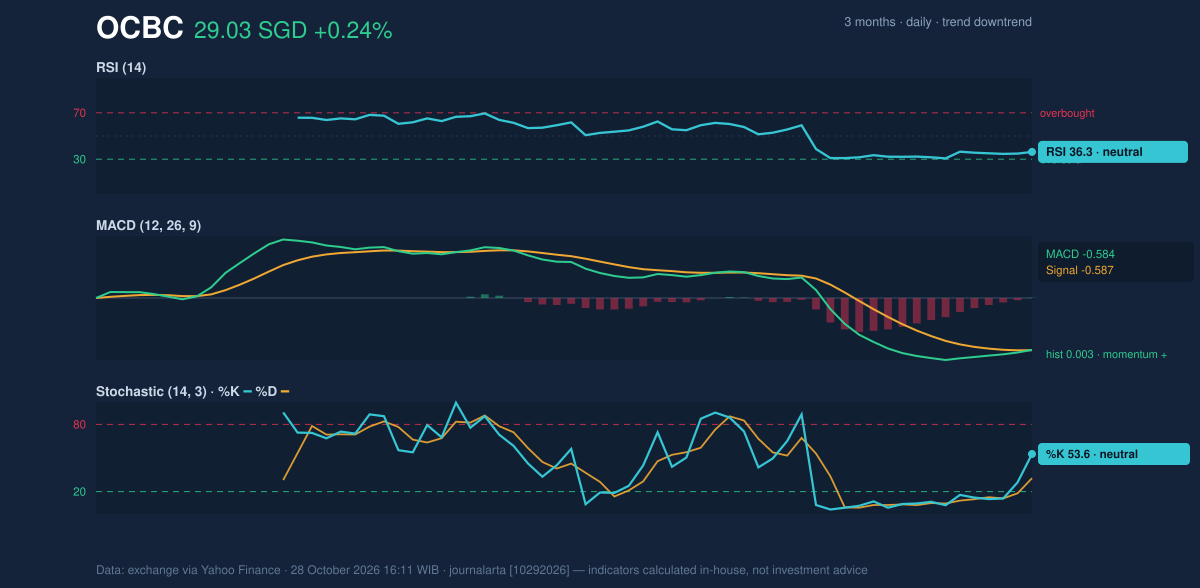Click the Stochastic 20 axis label
This screenshot has width=1200, height=588.
79,492
